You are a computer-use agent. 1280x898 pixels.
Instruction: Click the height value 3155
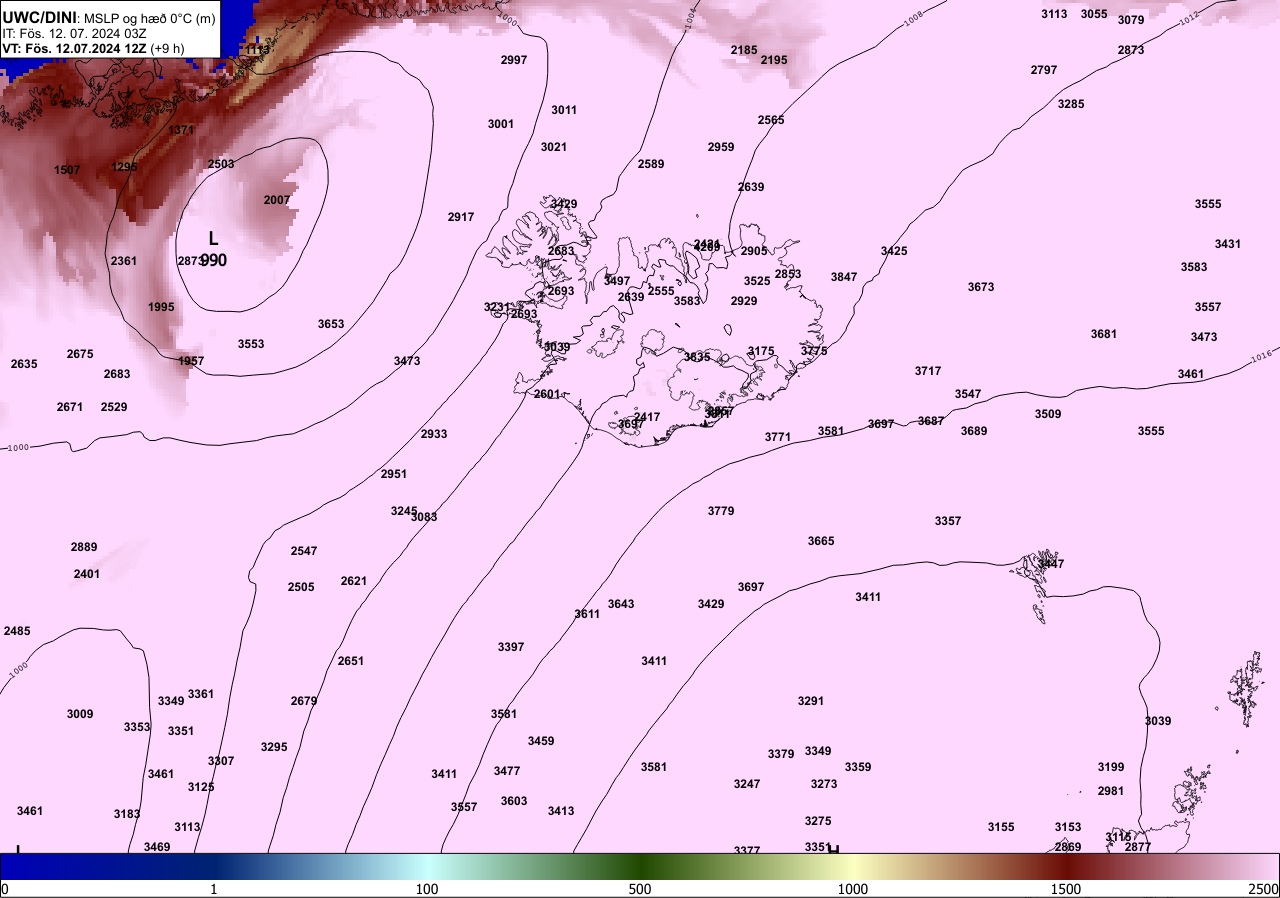click(x=1001, y=827)
